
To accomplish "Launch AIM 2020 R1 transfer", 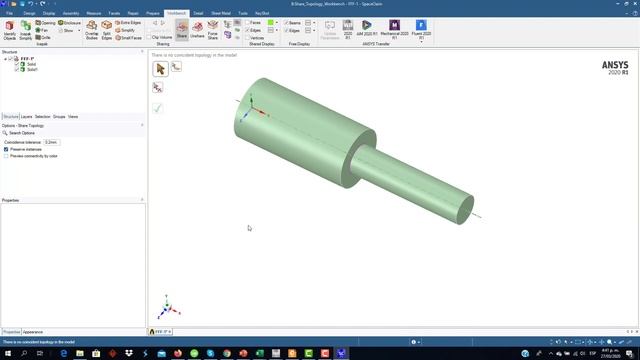I will pos(367,29).
